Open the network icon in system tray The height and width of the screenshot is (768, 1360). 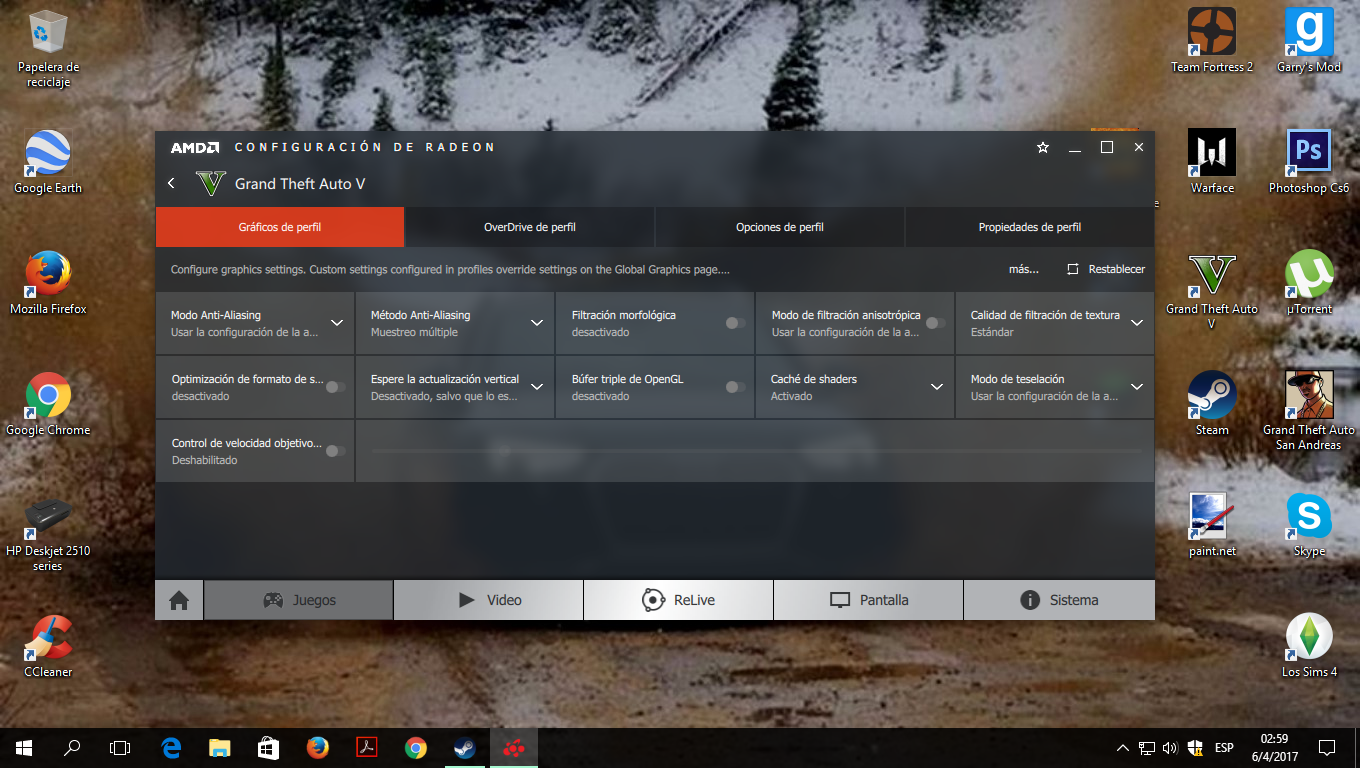click(1147, 747)
